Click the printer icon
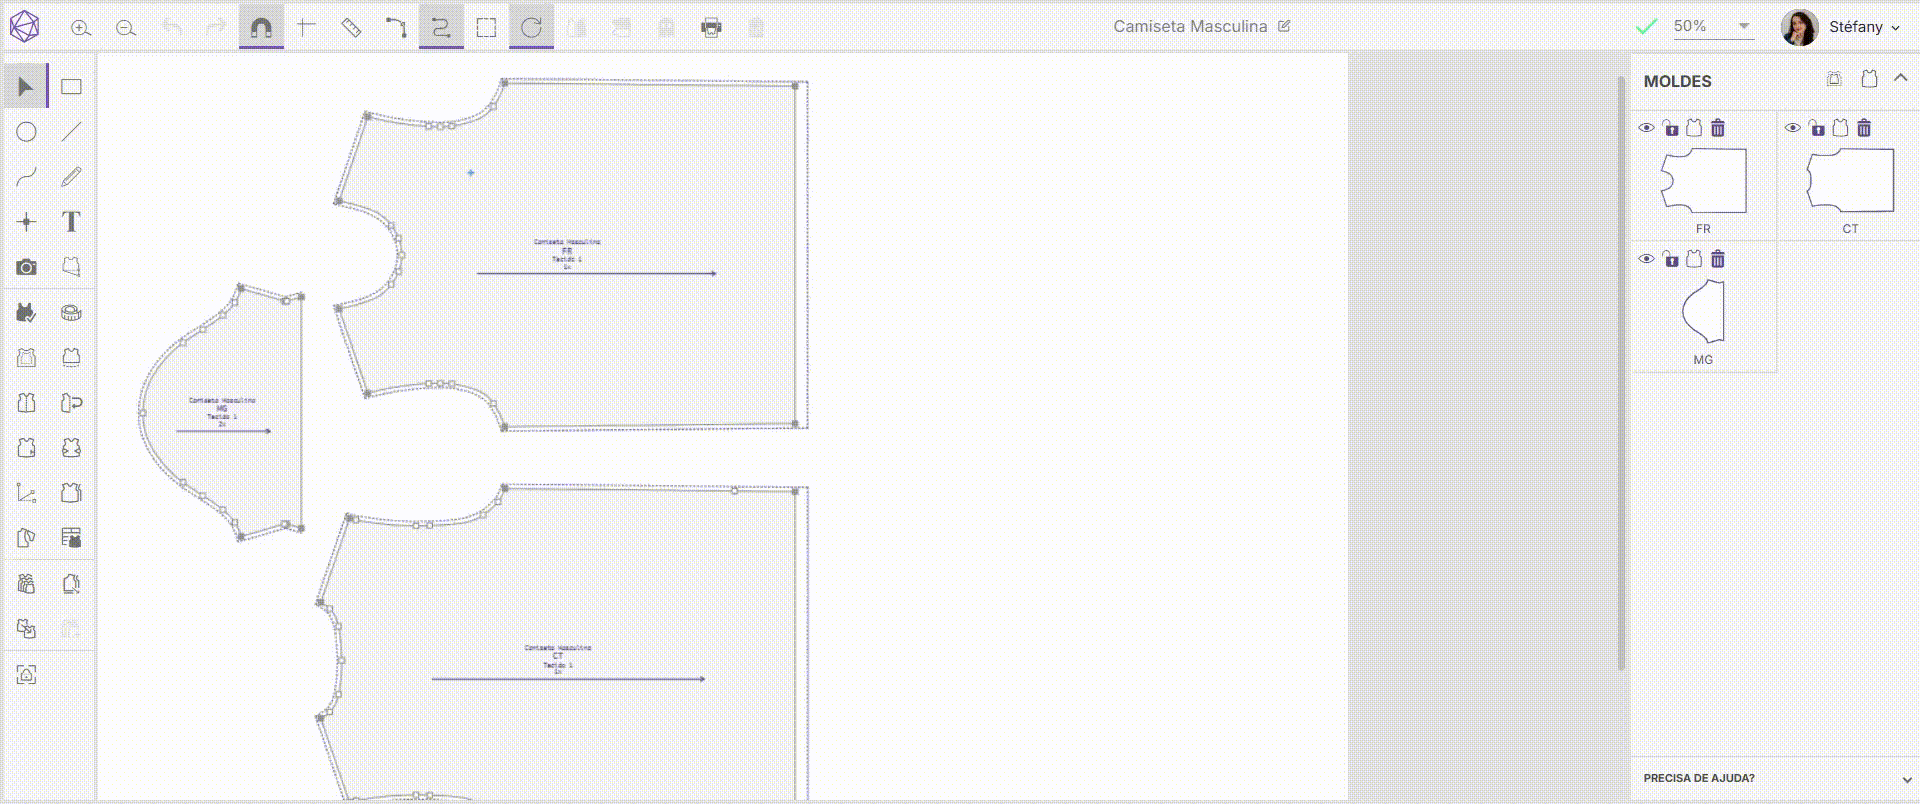Viewport: 1920px width, 804px height. (x=711, y=28)
